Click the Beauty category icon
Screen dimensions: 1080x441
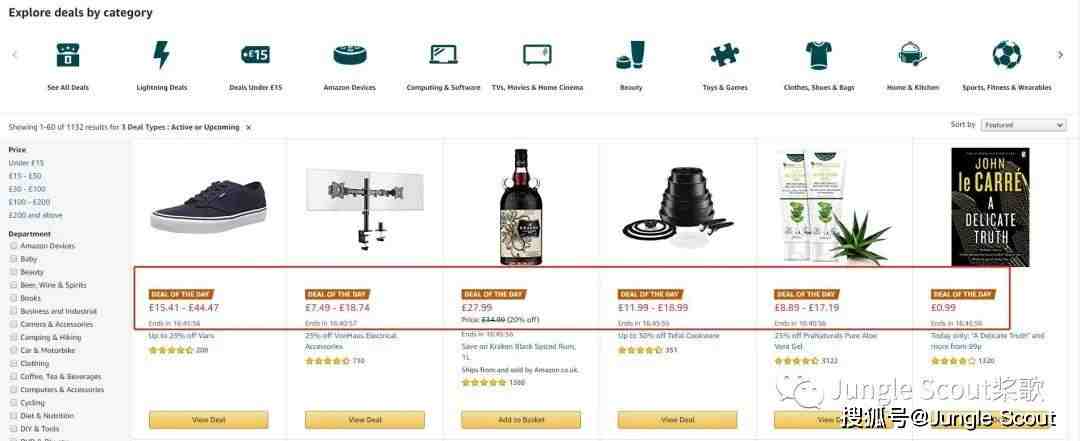click(x=631, y=54)
